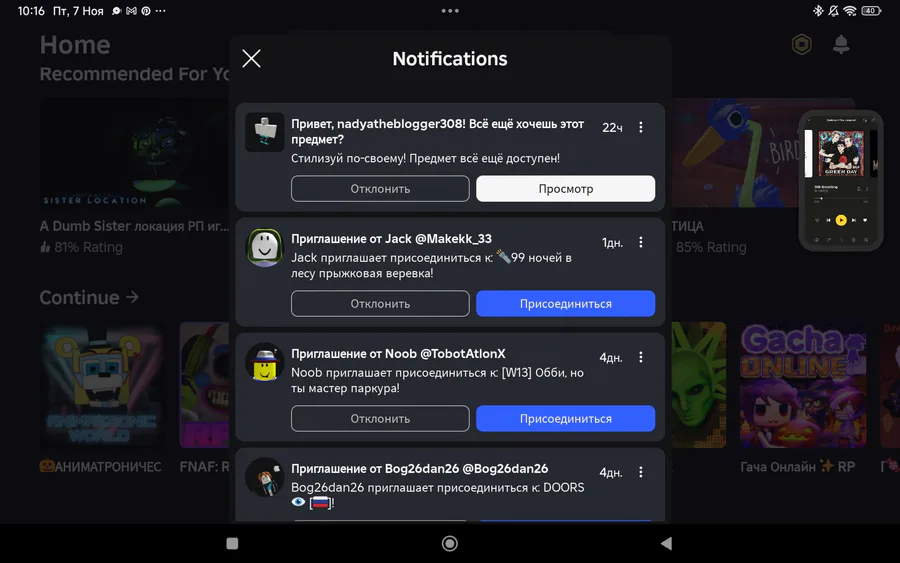Image resolution: width=900 pixels, height=563 pixels.
Task: Tap the 'FNAF: R' game thumbnail
Action: 204,385
